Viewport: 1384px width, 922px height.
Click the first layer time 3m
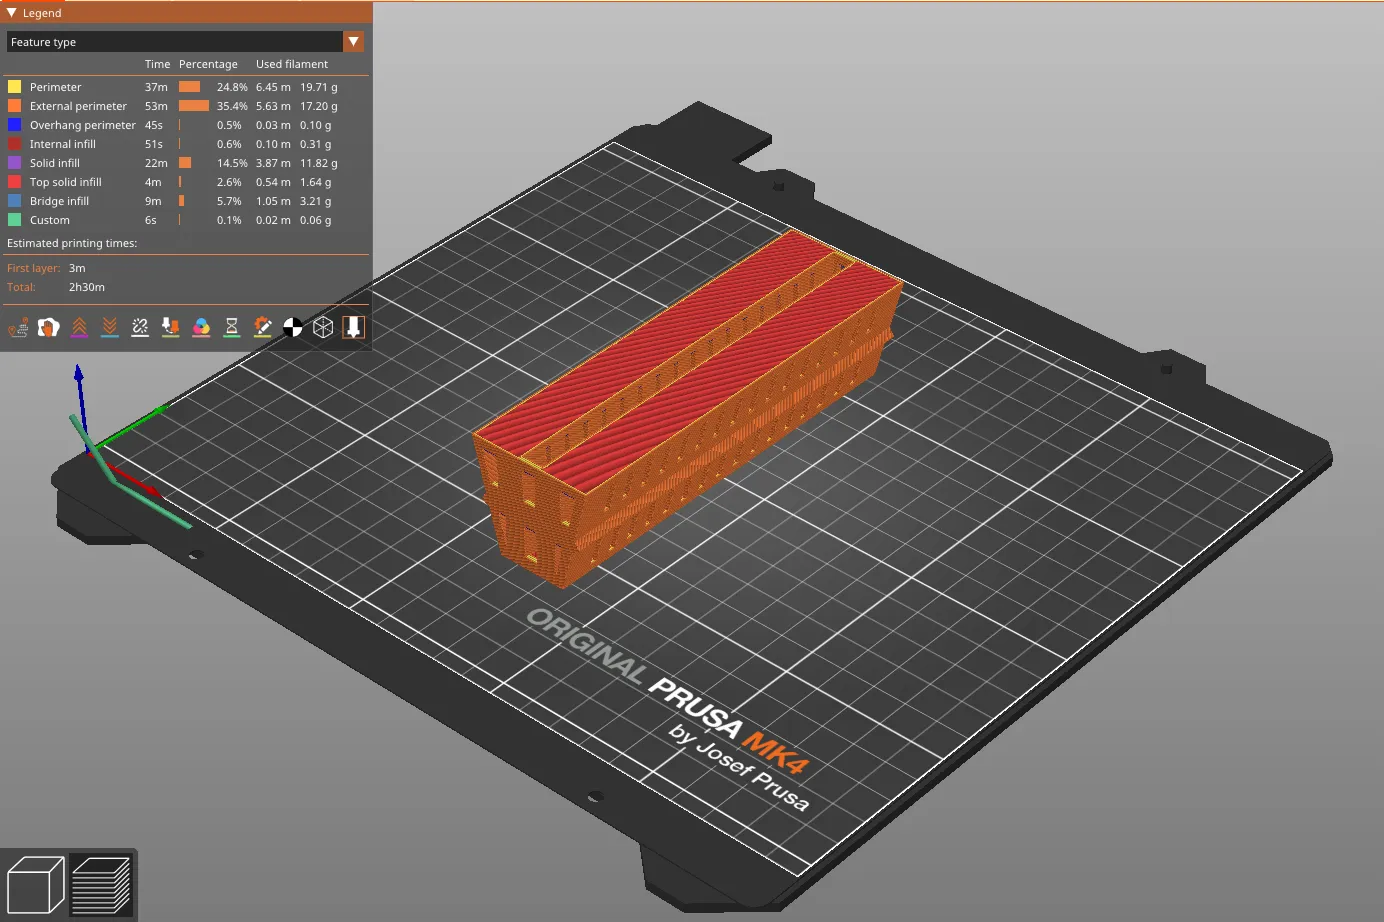(x=77, y=268)
